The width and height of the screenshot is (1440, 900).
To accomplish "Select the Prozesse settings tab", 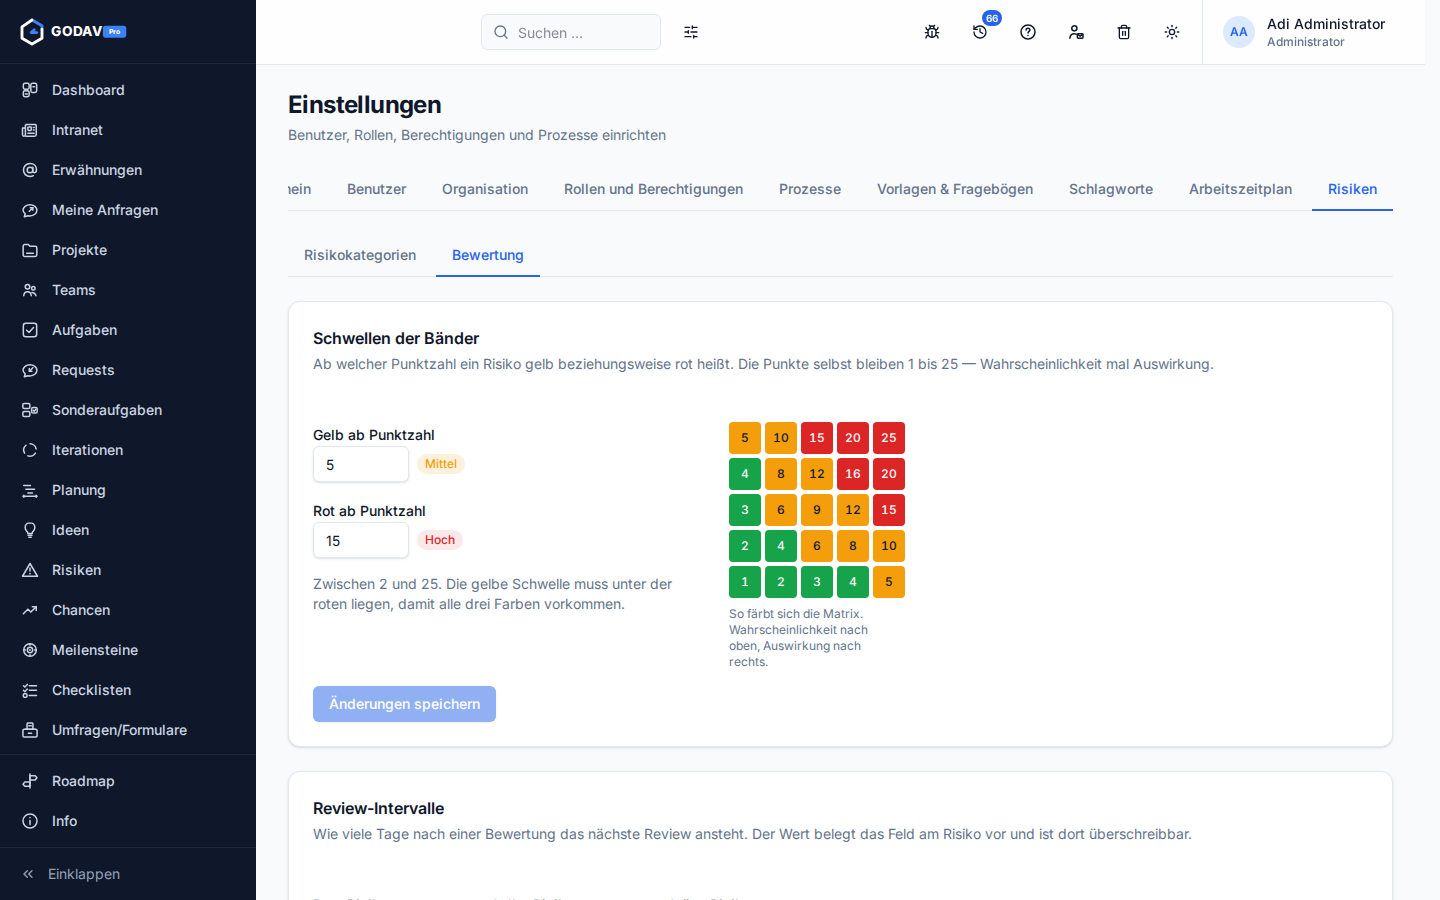I will (810, 189).
